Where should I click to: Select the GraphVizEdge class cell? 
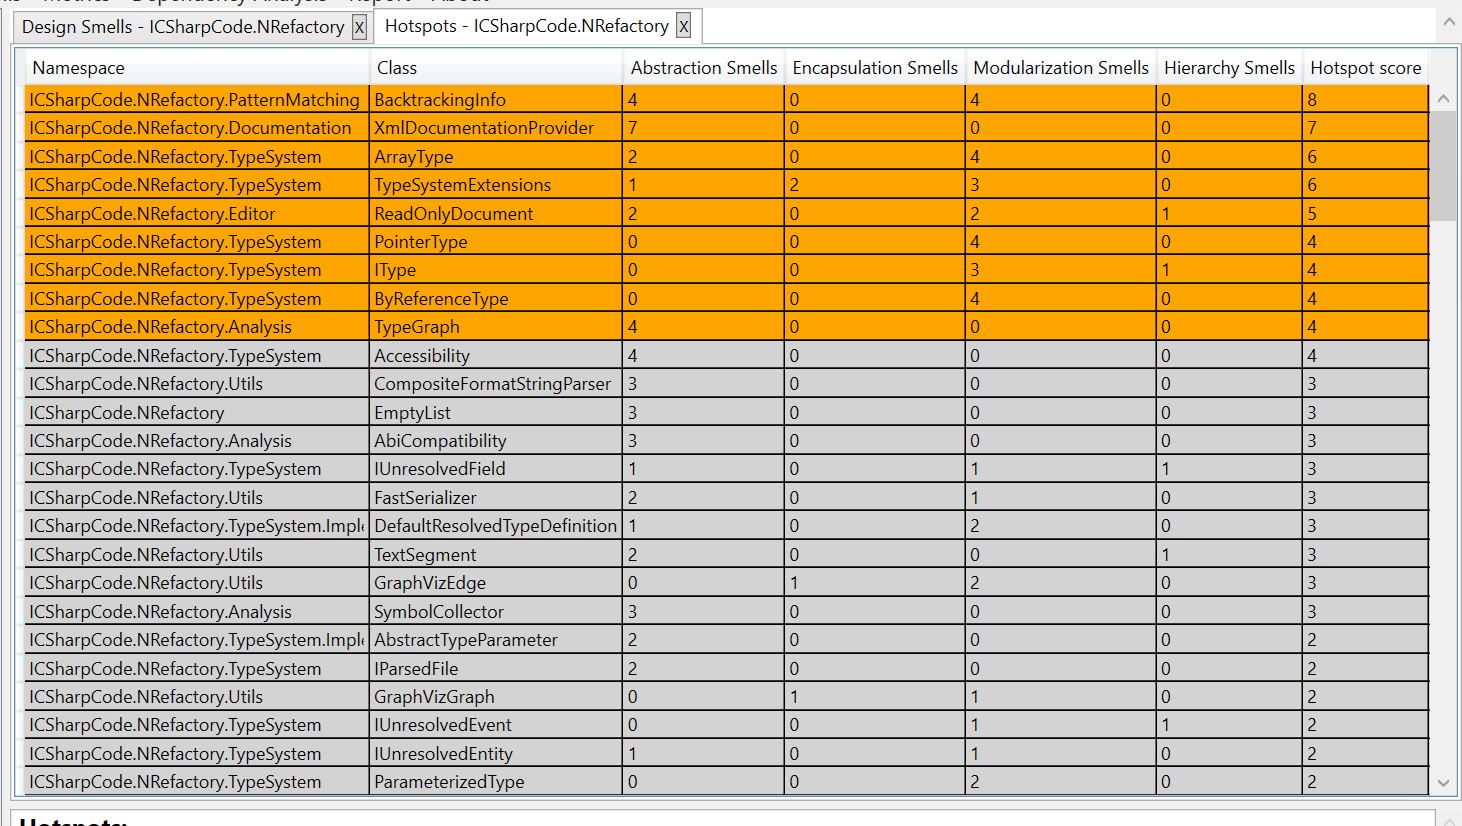tap(496, 583)
